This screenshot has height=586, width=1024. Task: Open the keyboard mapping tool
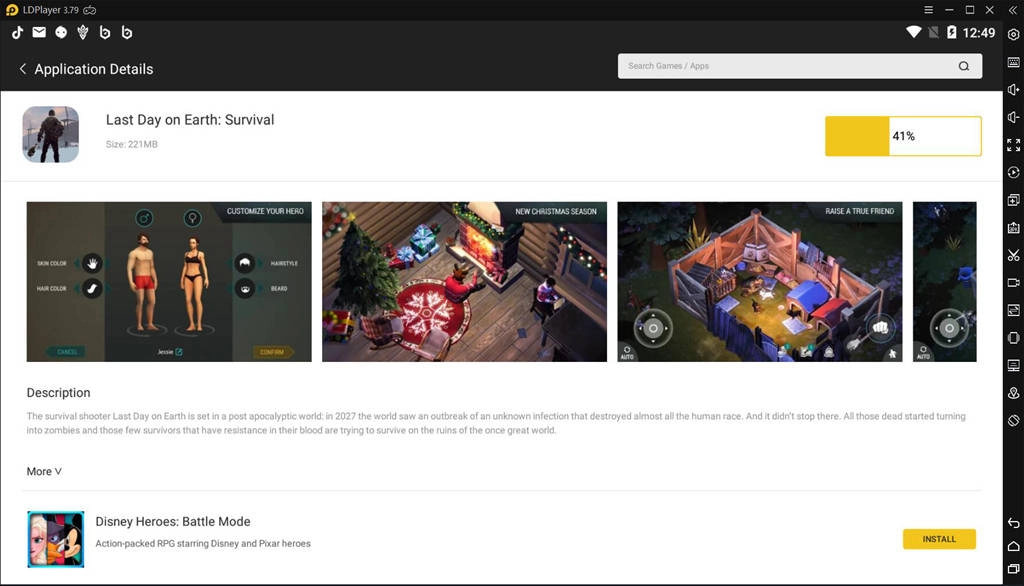pos(1014,62)
